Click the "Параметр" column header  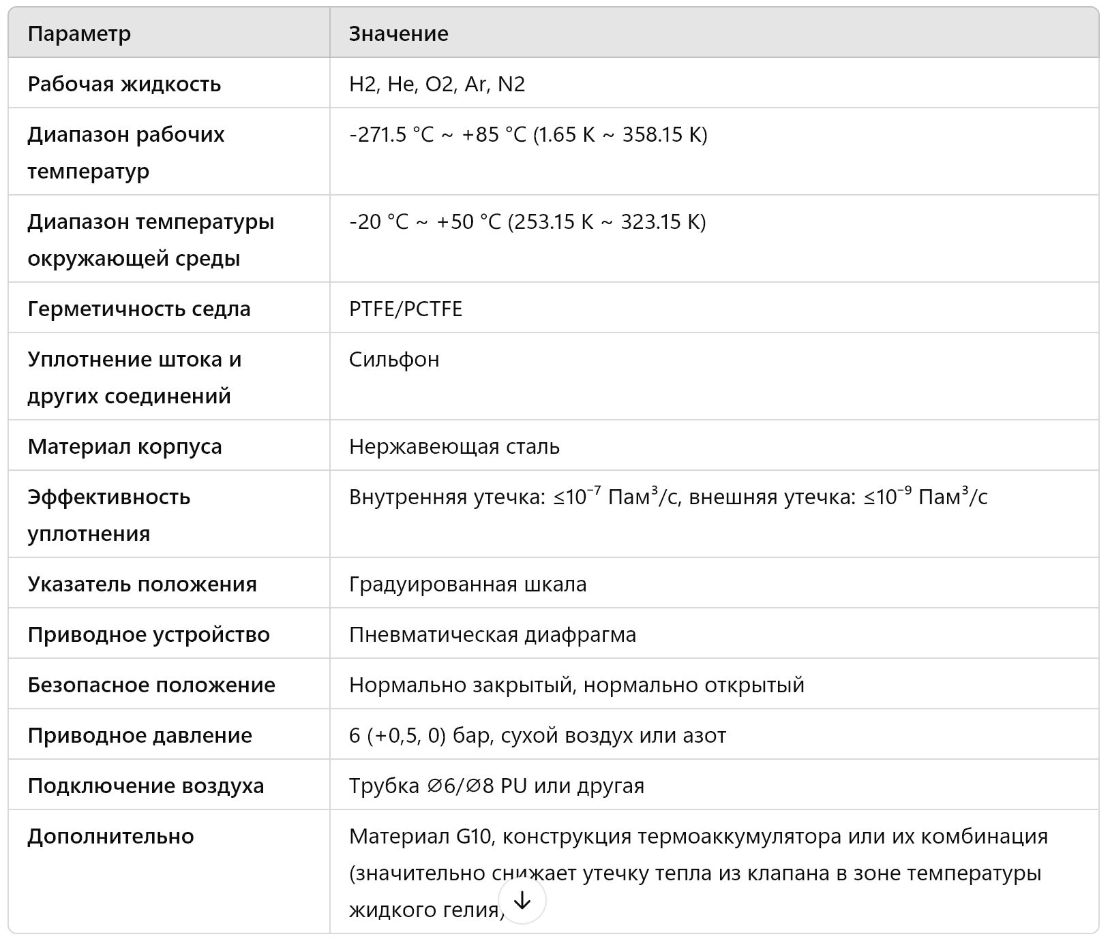point(79,33)
